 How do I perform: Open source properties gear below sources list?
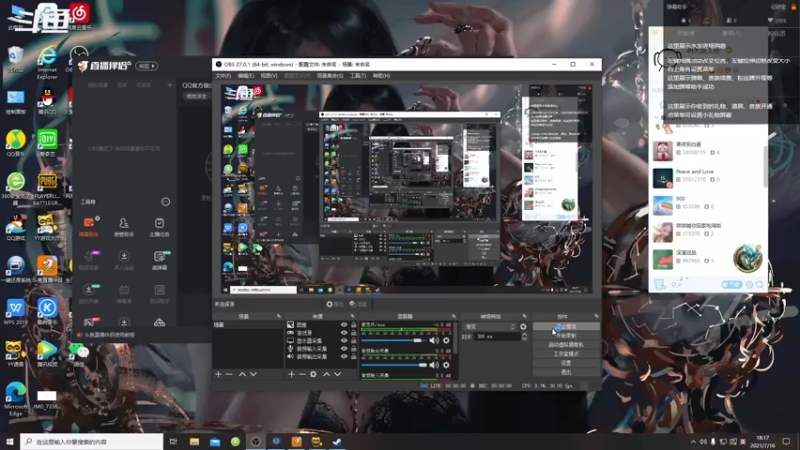313,374
